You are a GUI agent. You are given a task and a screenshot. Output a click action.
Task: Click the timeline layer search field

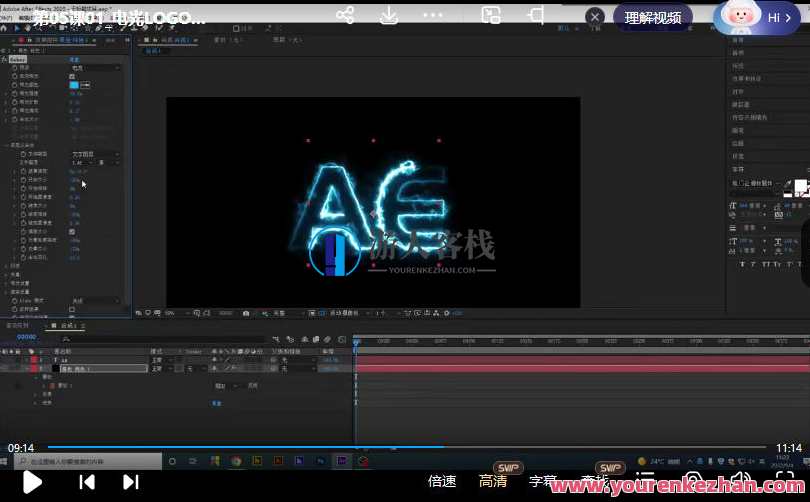pyautogui.click(x=163, y=339)
